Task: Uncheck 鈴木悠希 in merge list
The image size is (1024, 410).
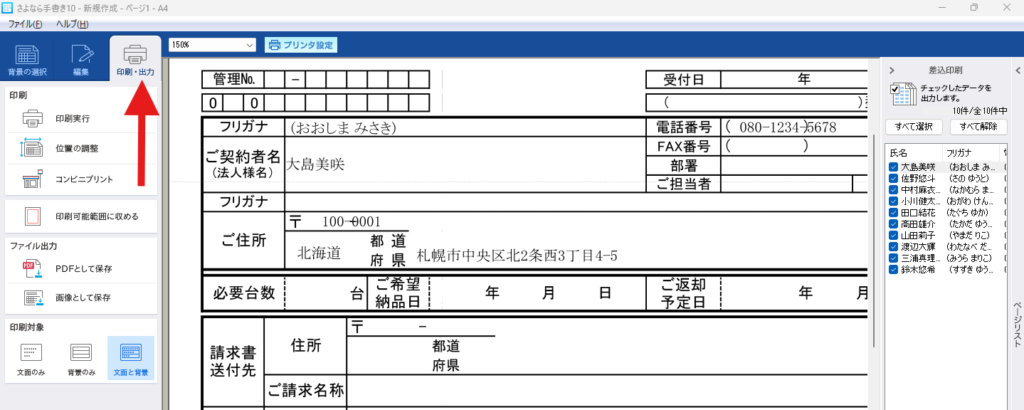Action: click(894, 270)
